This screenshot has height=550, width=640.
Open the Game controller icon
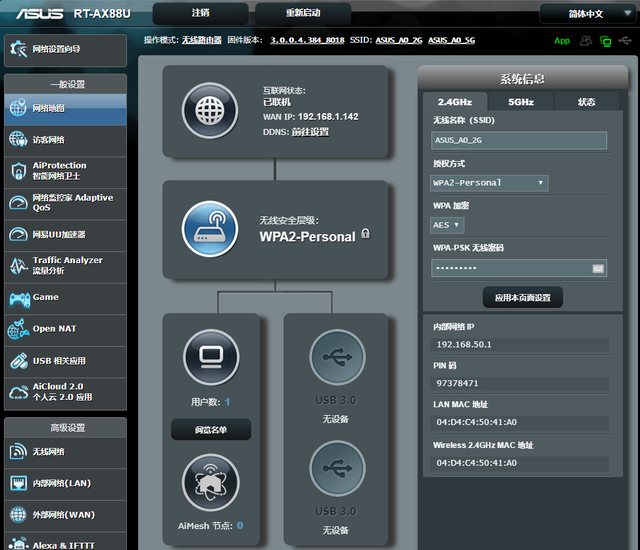[x=20, y=299]
